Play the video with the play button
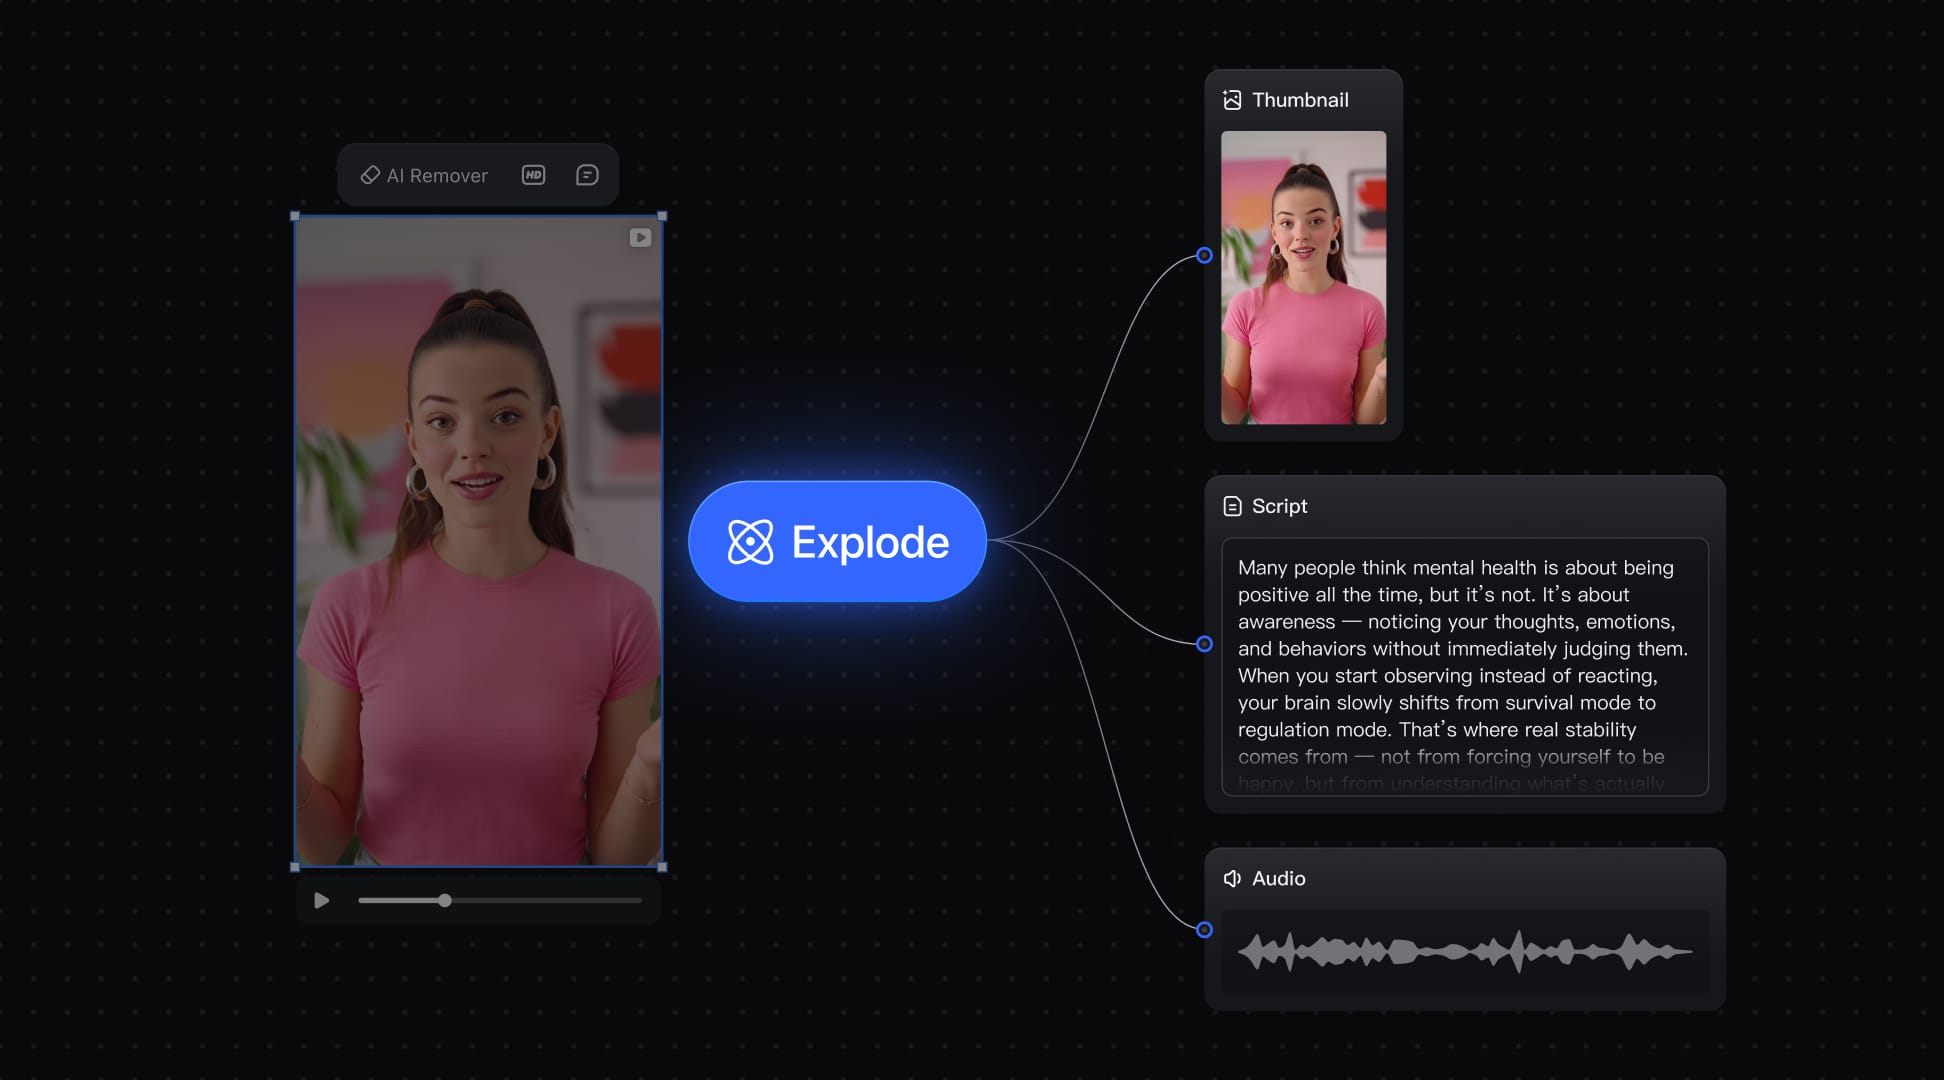 pyautogui.click(x=321, y=900)
